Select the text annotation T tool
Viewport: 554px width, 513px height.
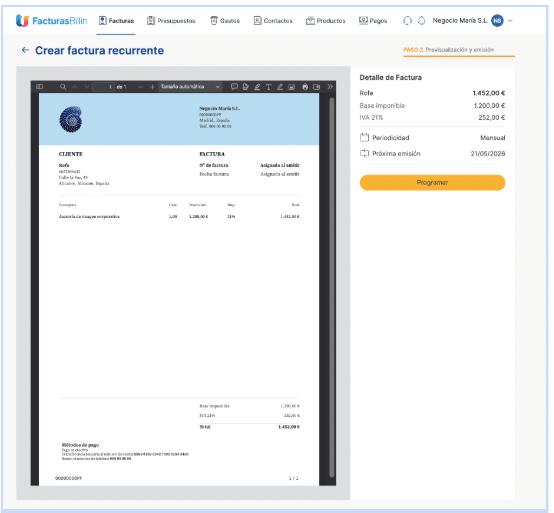(x=269, y=87)
